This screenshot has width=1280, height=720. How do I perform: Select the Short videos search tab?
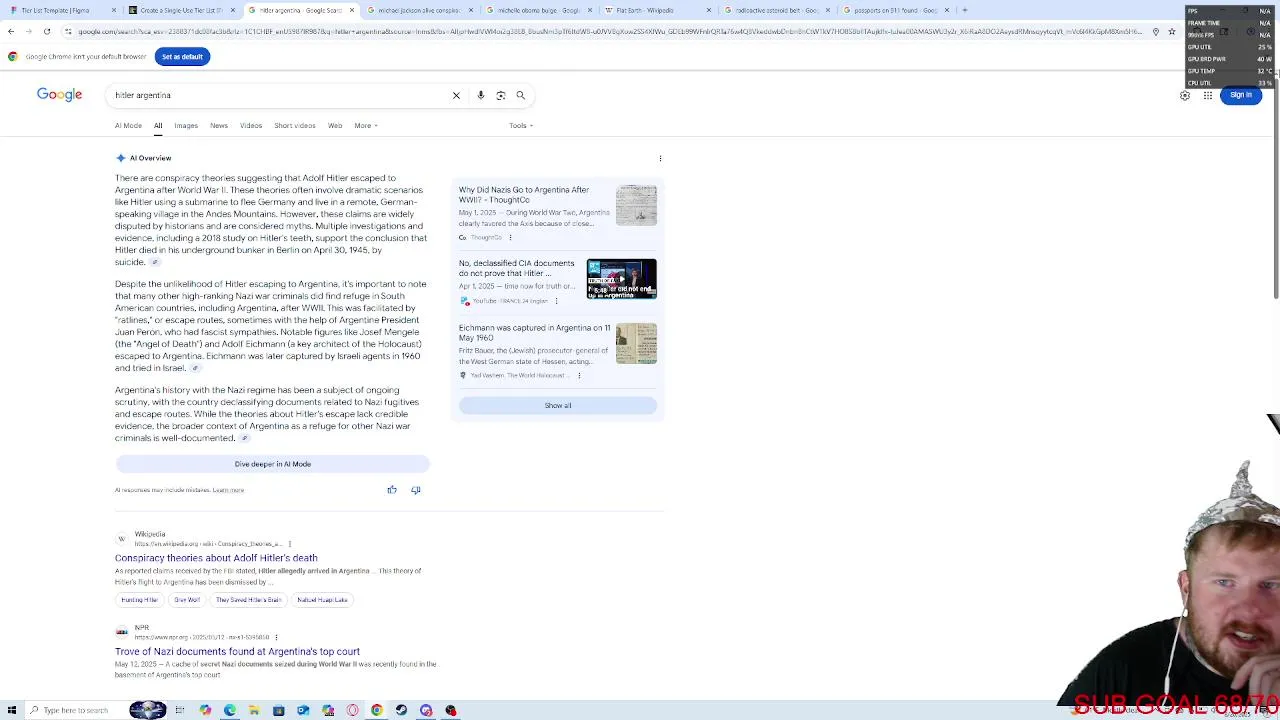pyautogui.click(x=295, y=125)
